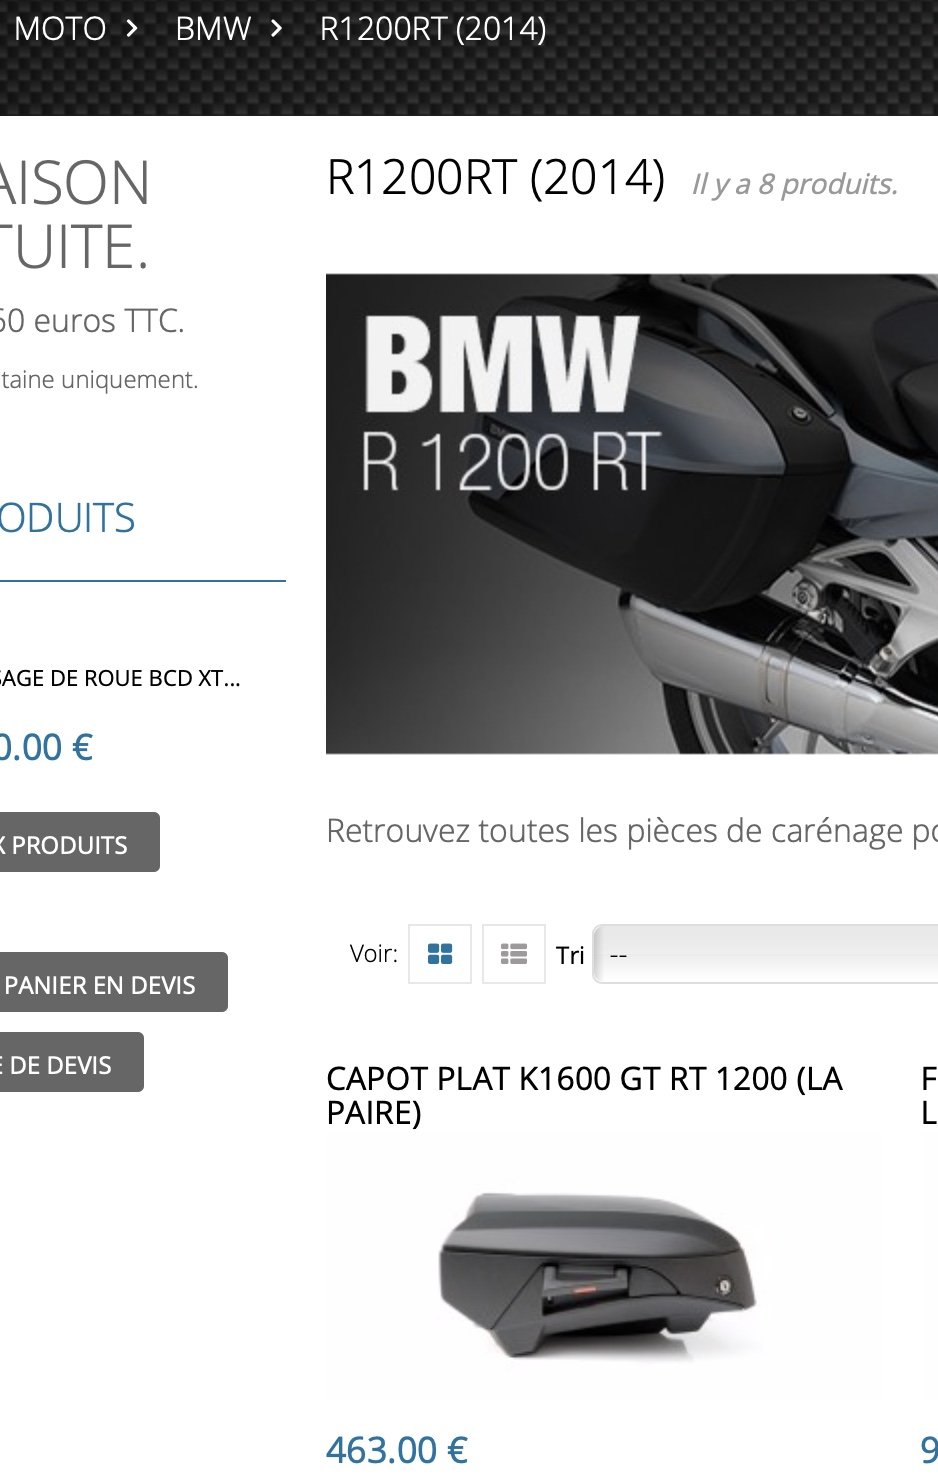
Task: Click the DE DEVIS button
Action: (x=71, y=1062)
